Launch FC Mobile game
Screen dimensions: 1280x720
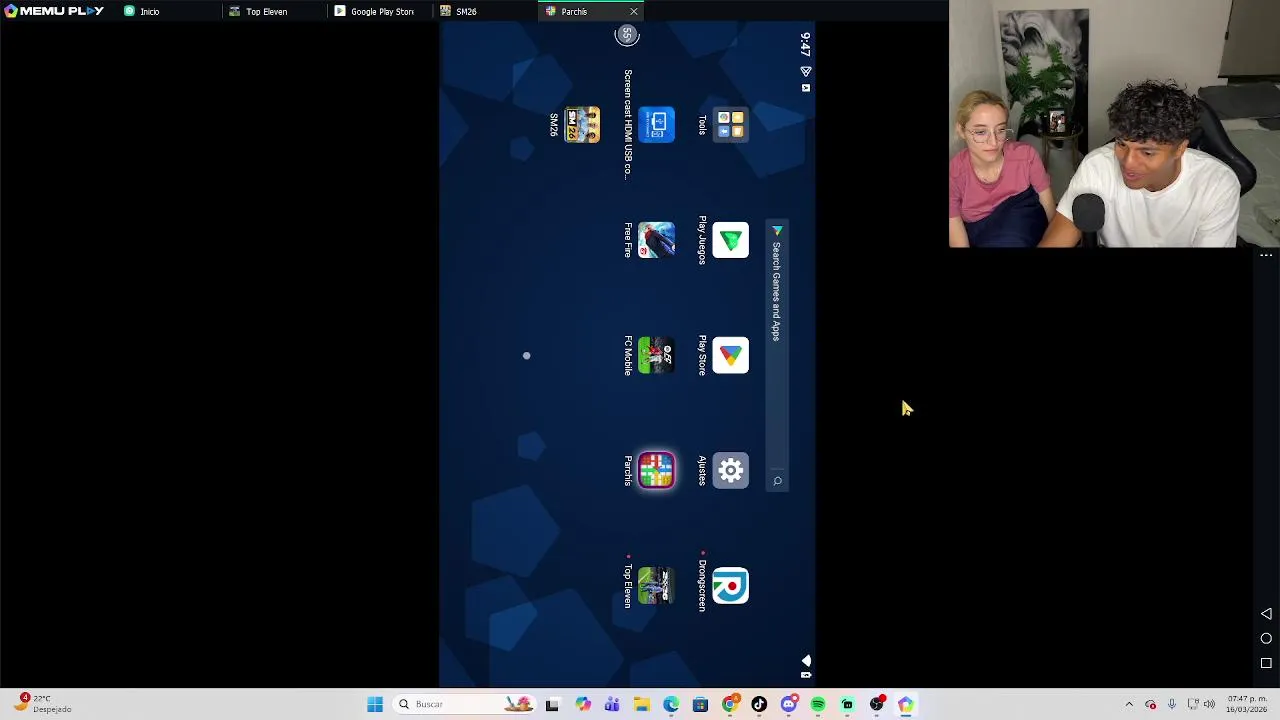(x=656, y=355)
